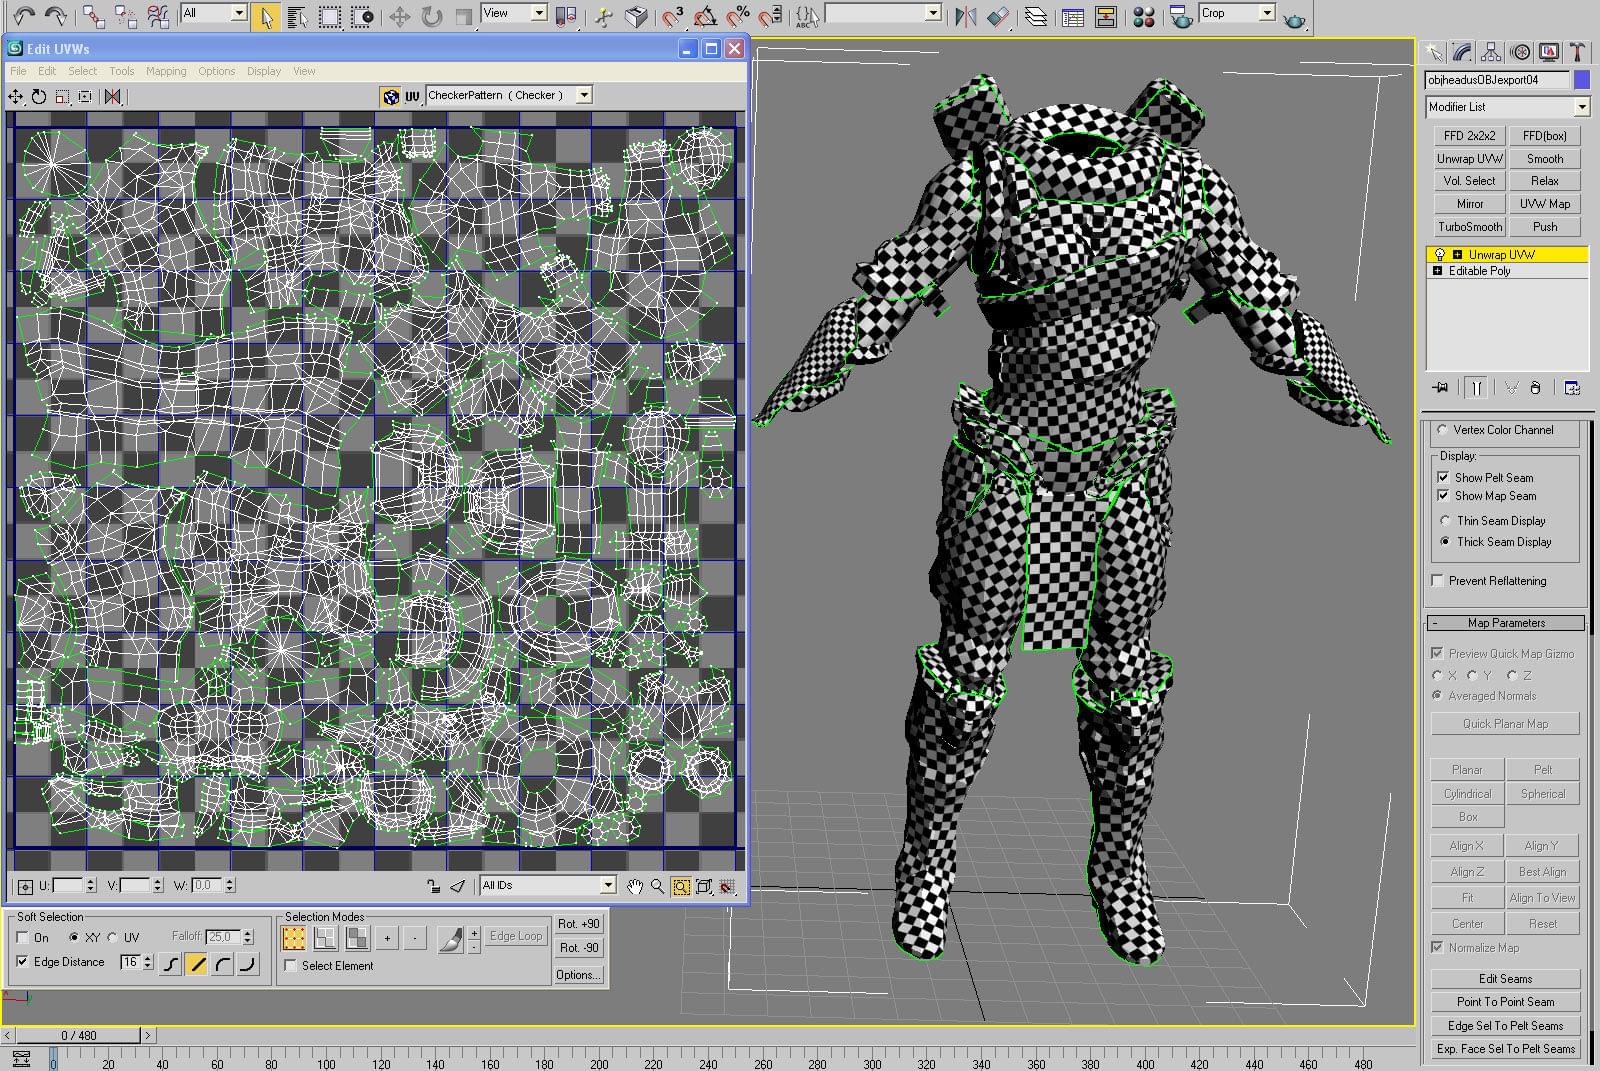The height and width of the screenshot is (1071, 1600).
Task: Toggle lock selection padlock in Edit UVWs
Action: [x=432, y=886]
